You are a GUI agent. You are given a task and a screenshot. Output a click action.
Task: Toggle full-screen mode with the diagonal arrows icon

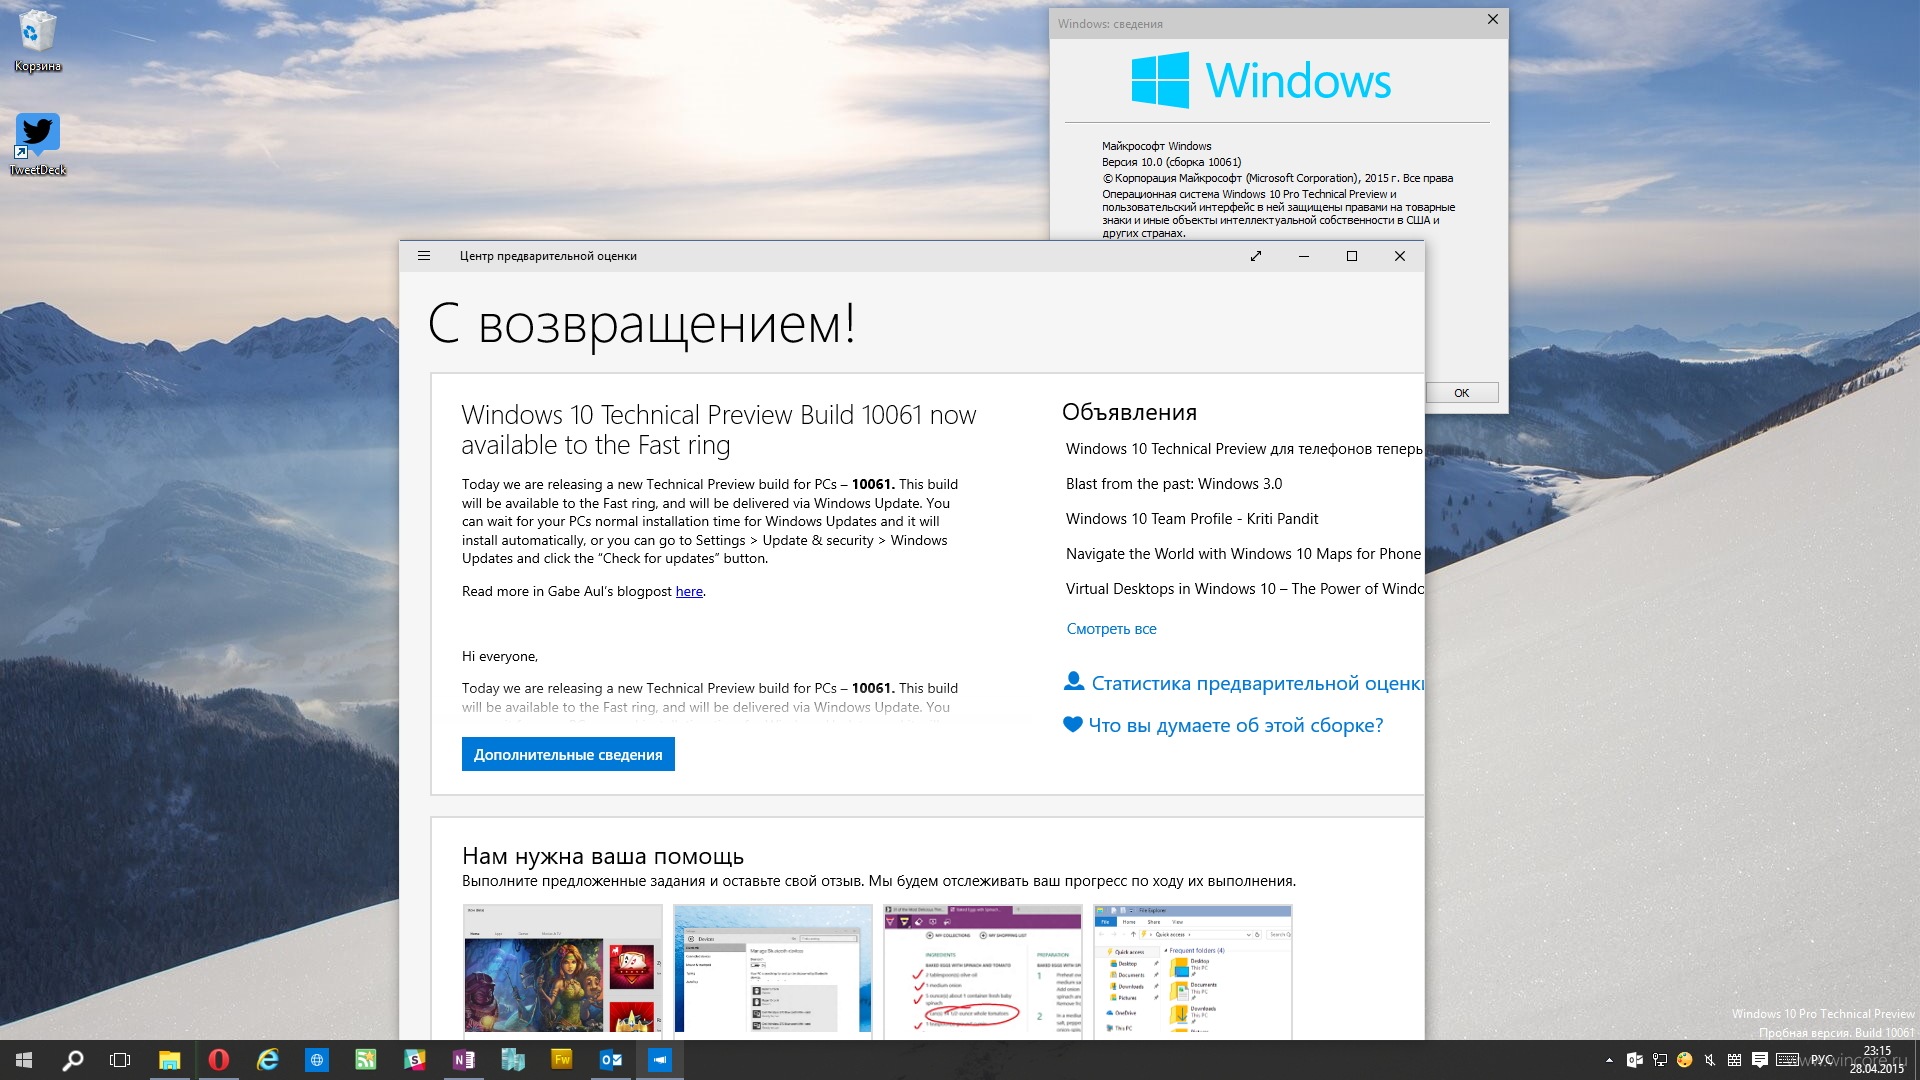click(1256, 256)
